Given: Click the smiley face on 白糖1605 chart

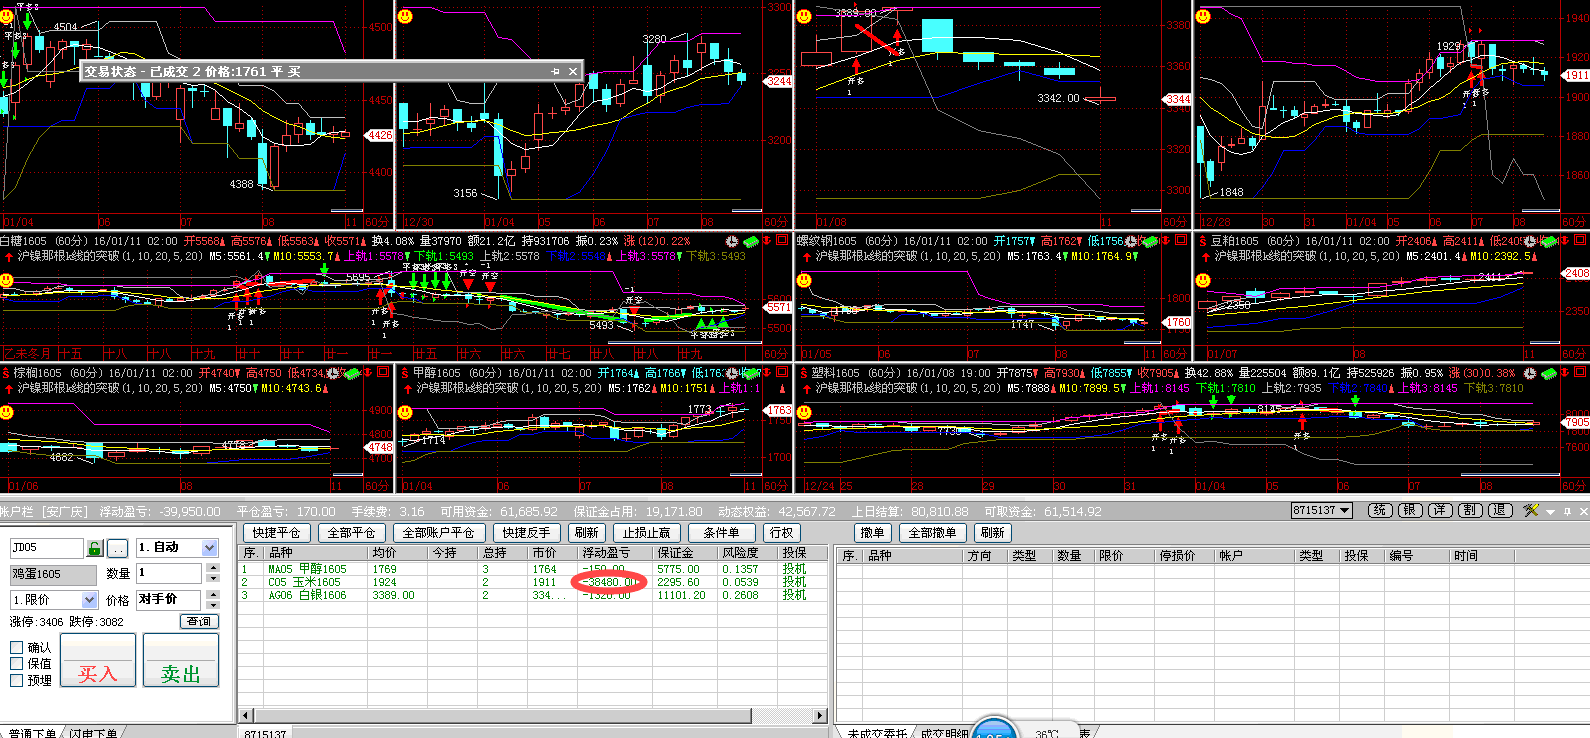Looking at the screenshot, I should pyautogui.click(x=8, y=280).
